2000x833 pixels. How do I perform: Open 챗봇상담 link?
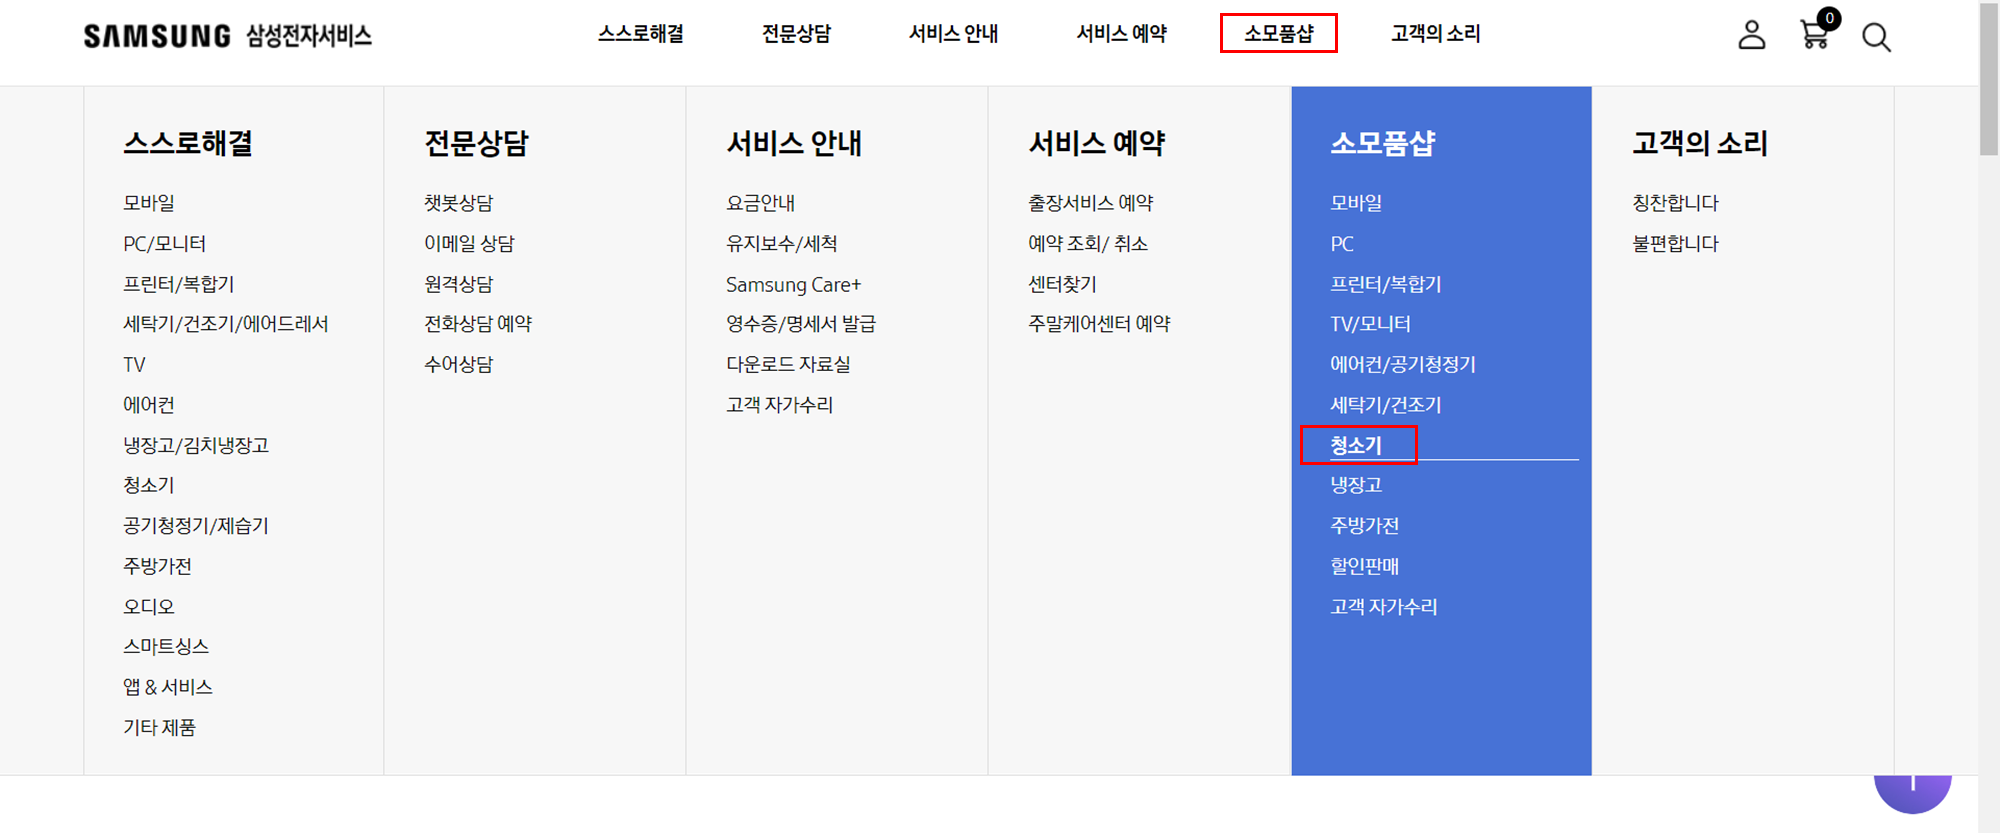(459, 203)
